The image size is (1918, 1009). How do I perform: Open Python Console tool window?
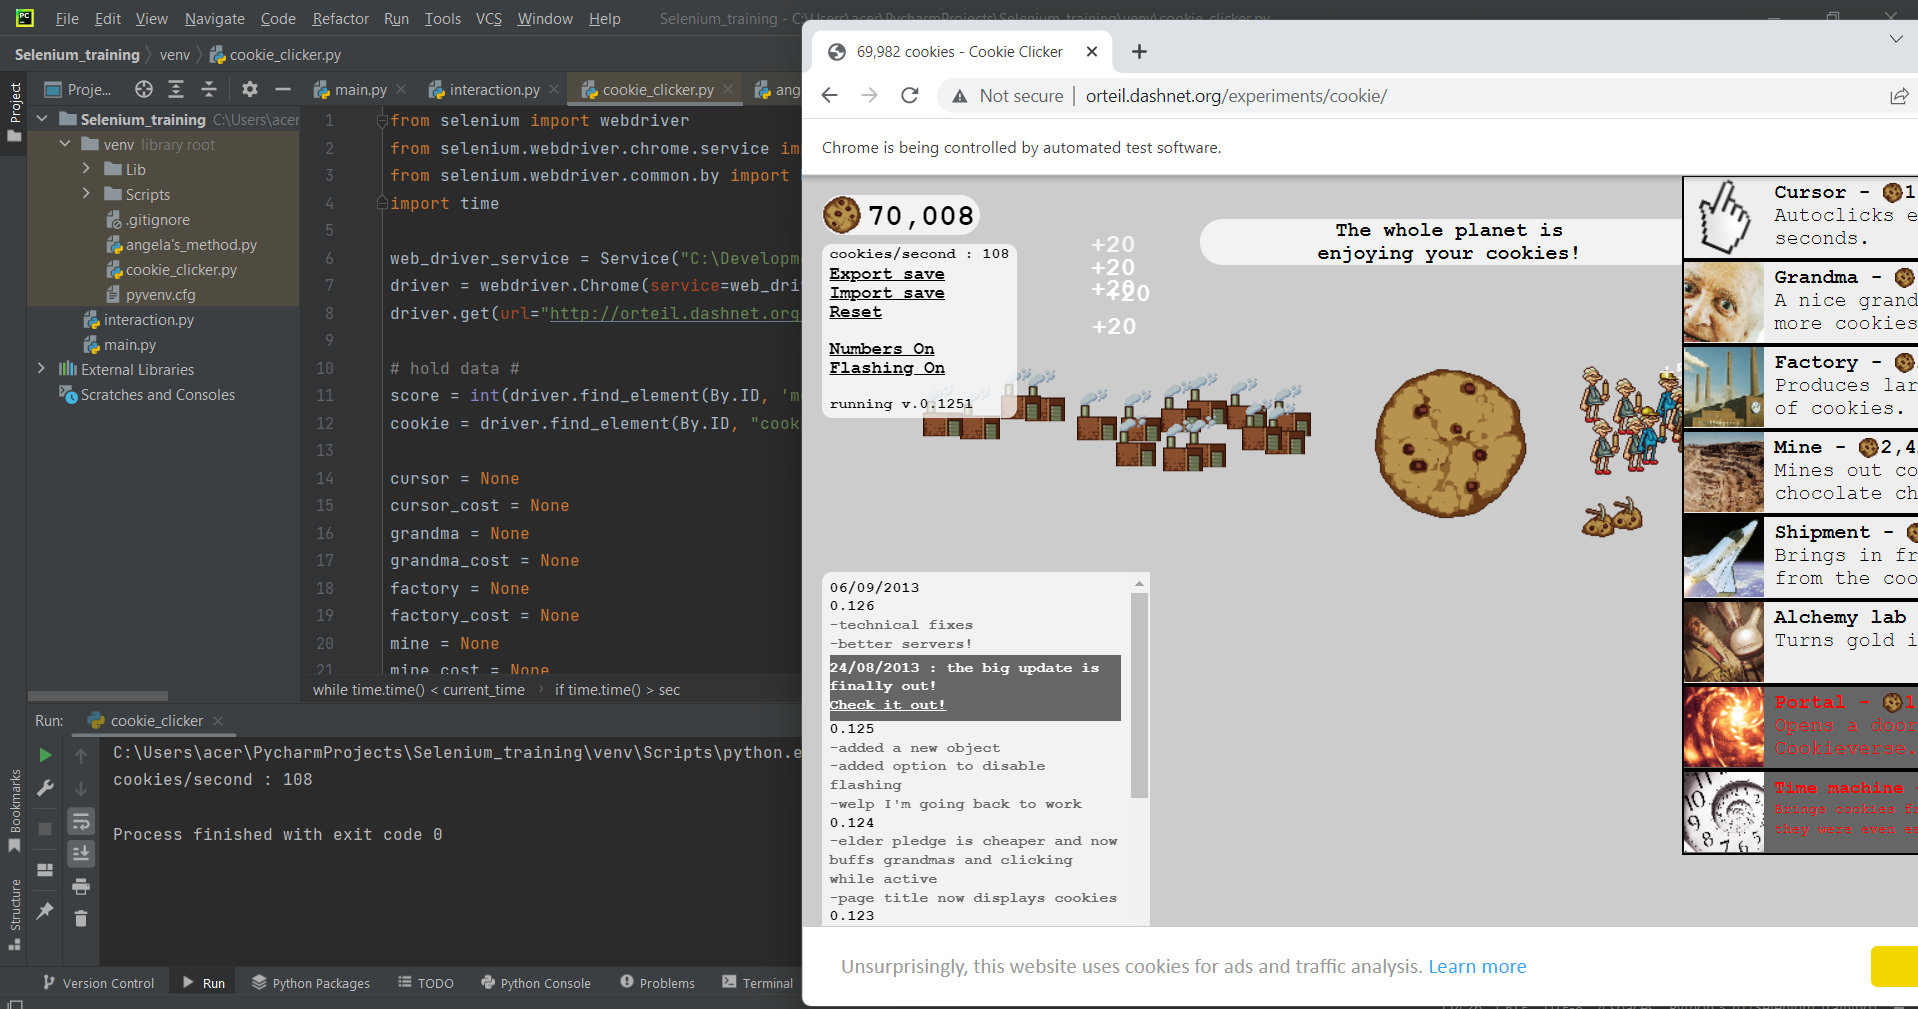[536, 983]
